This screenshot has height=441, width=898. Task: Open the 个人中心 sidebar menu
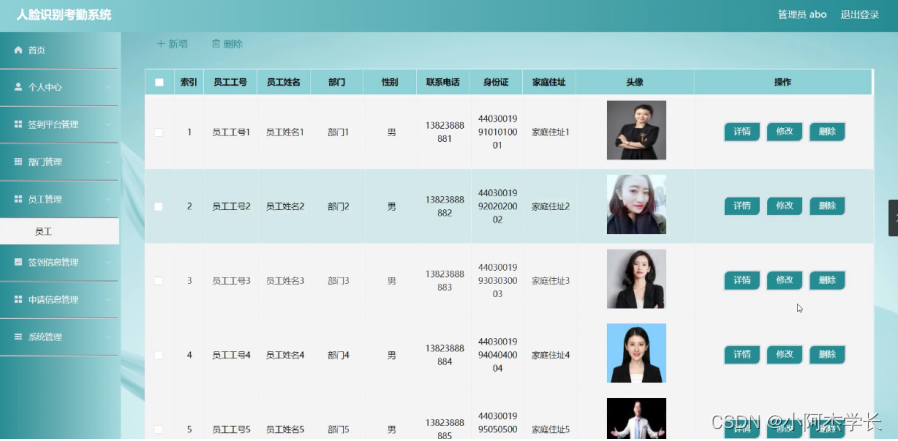click(60, 87)
